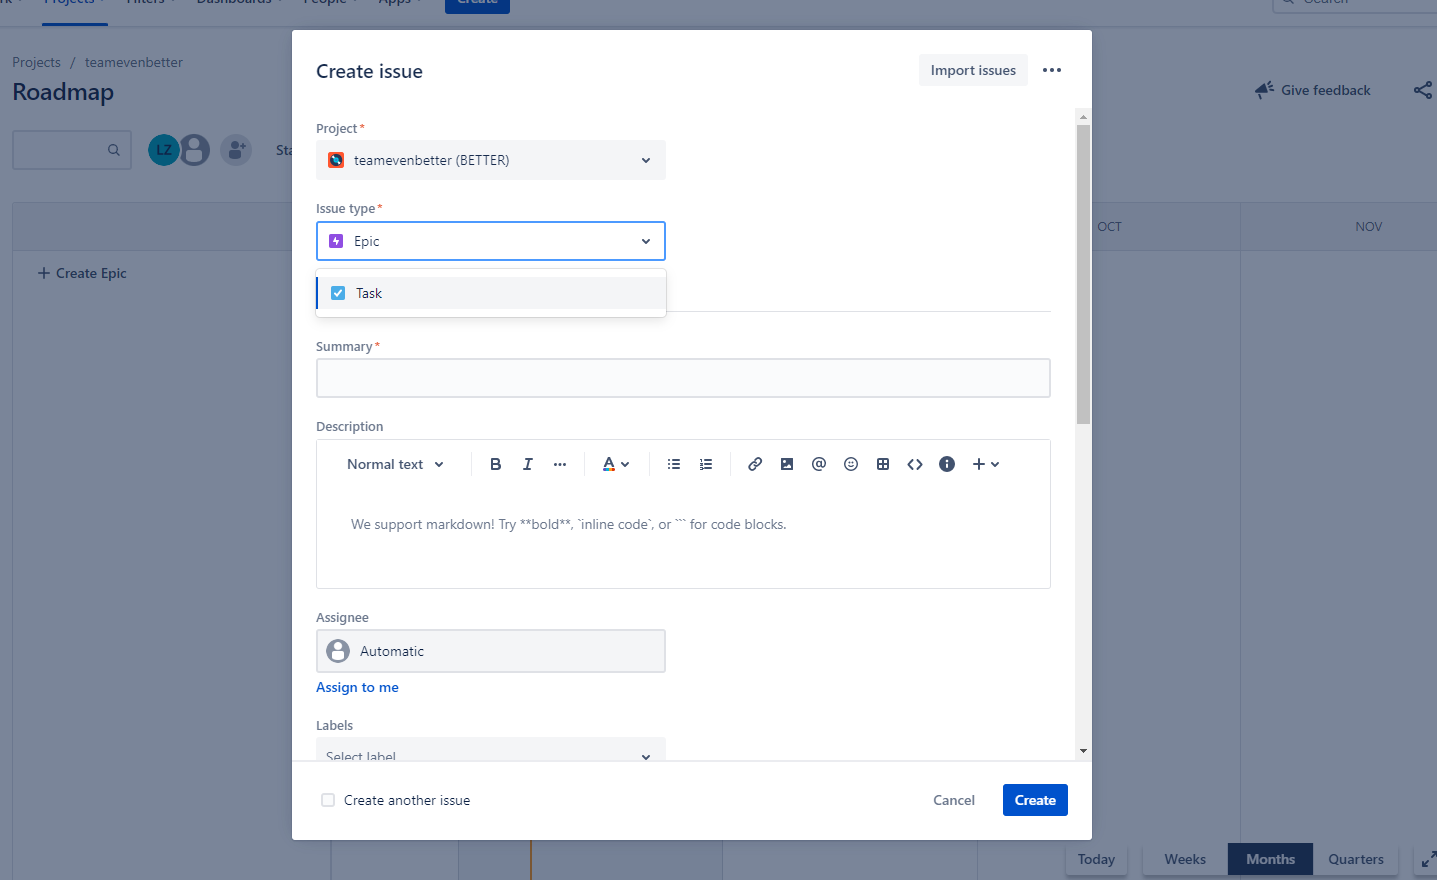Click the Assignee Automatic field

(x=491, y=651)
